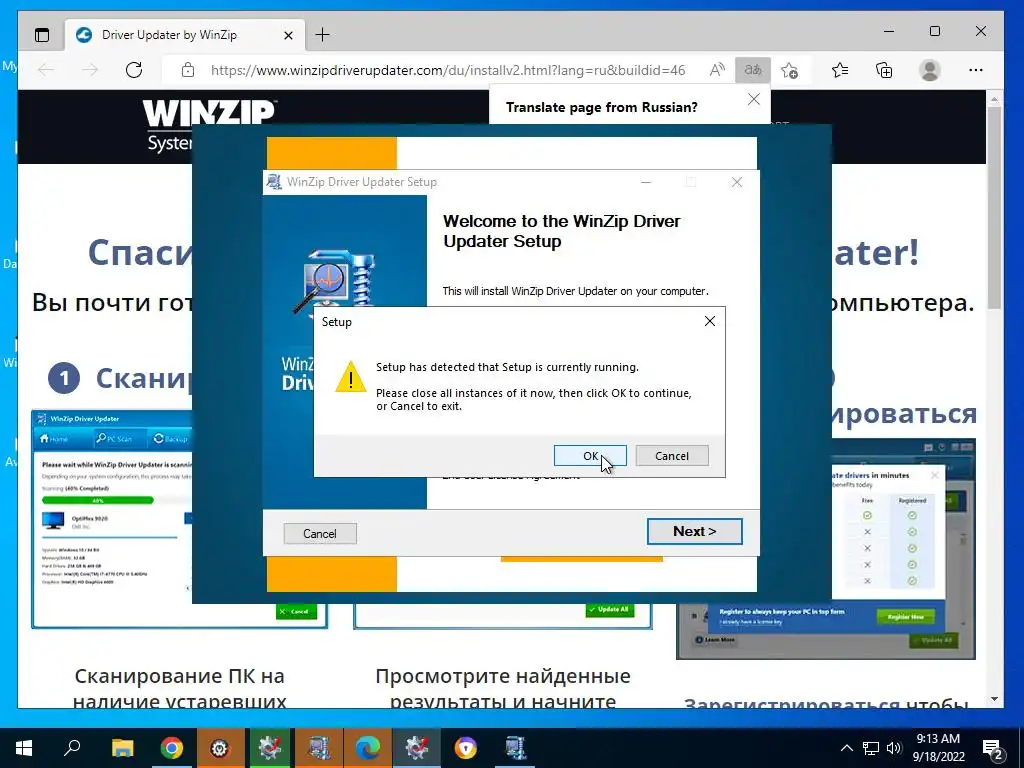
Task: Click the browser back arrow
Action: (x=46, y=70)
